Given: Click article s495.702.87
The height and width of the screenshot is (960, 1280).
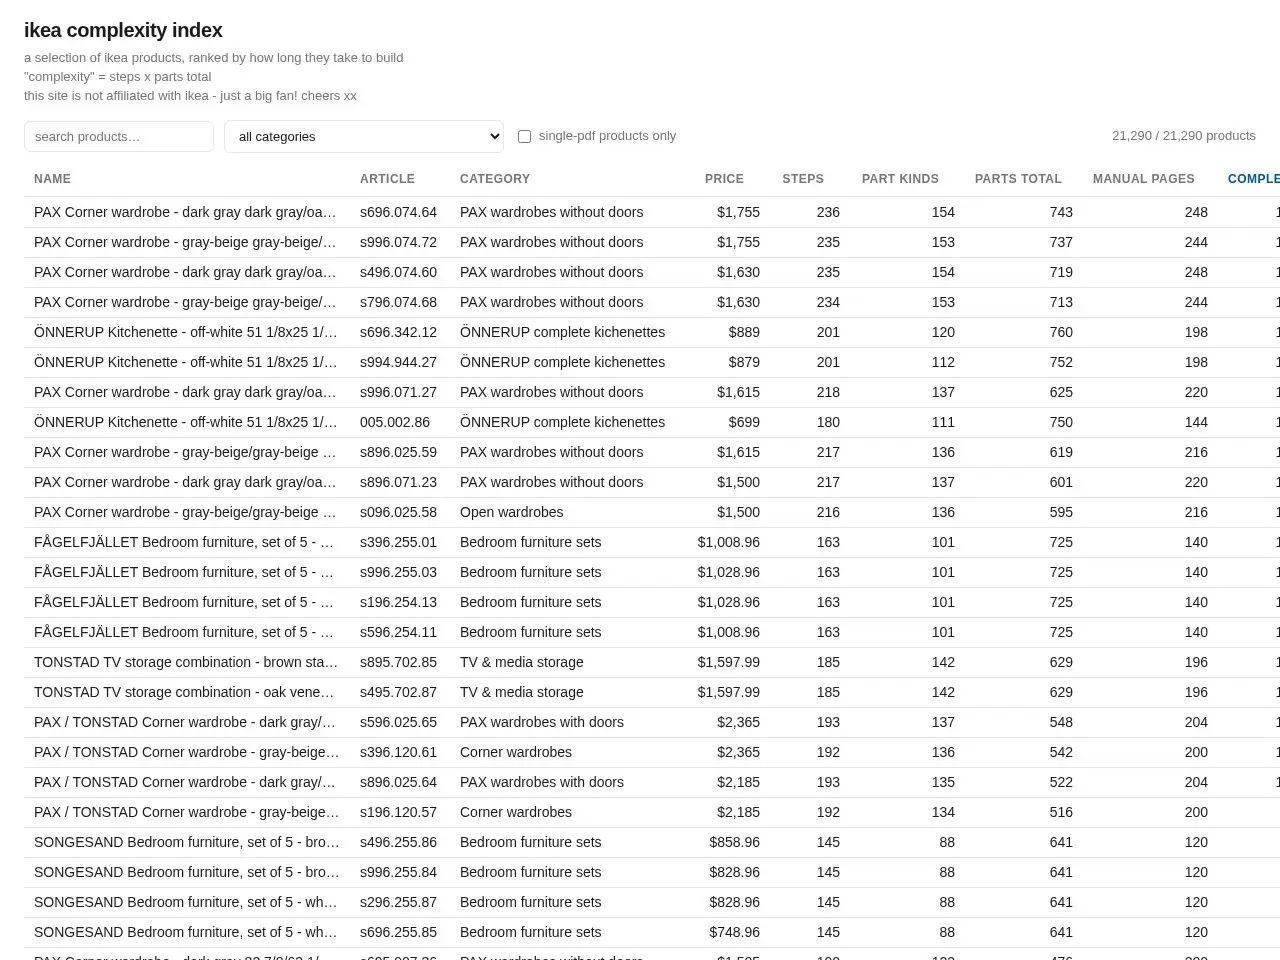Looking at the screenshot, I should point(398,692).
